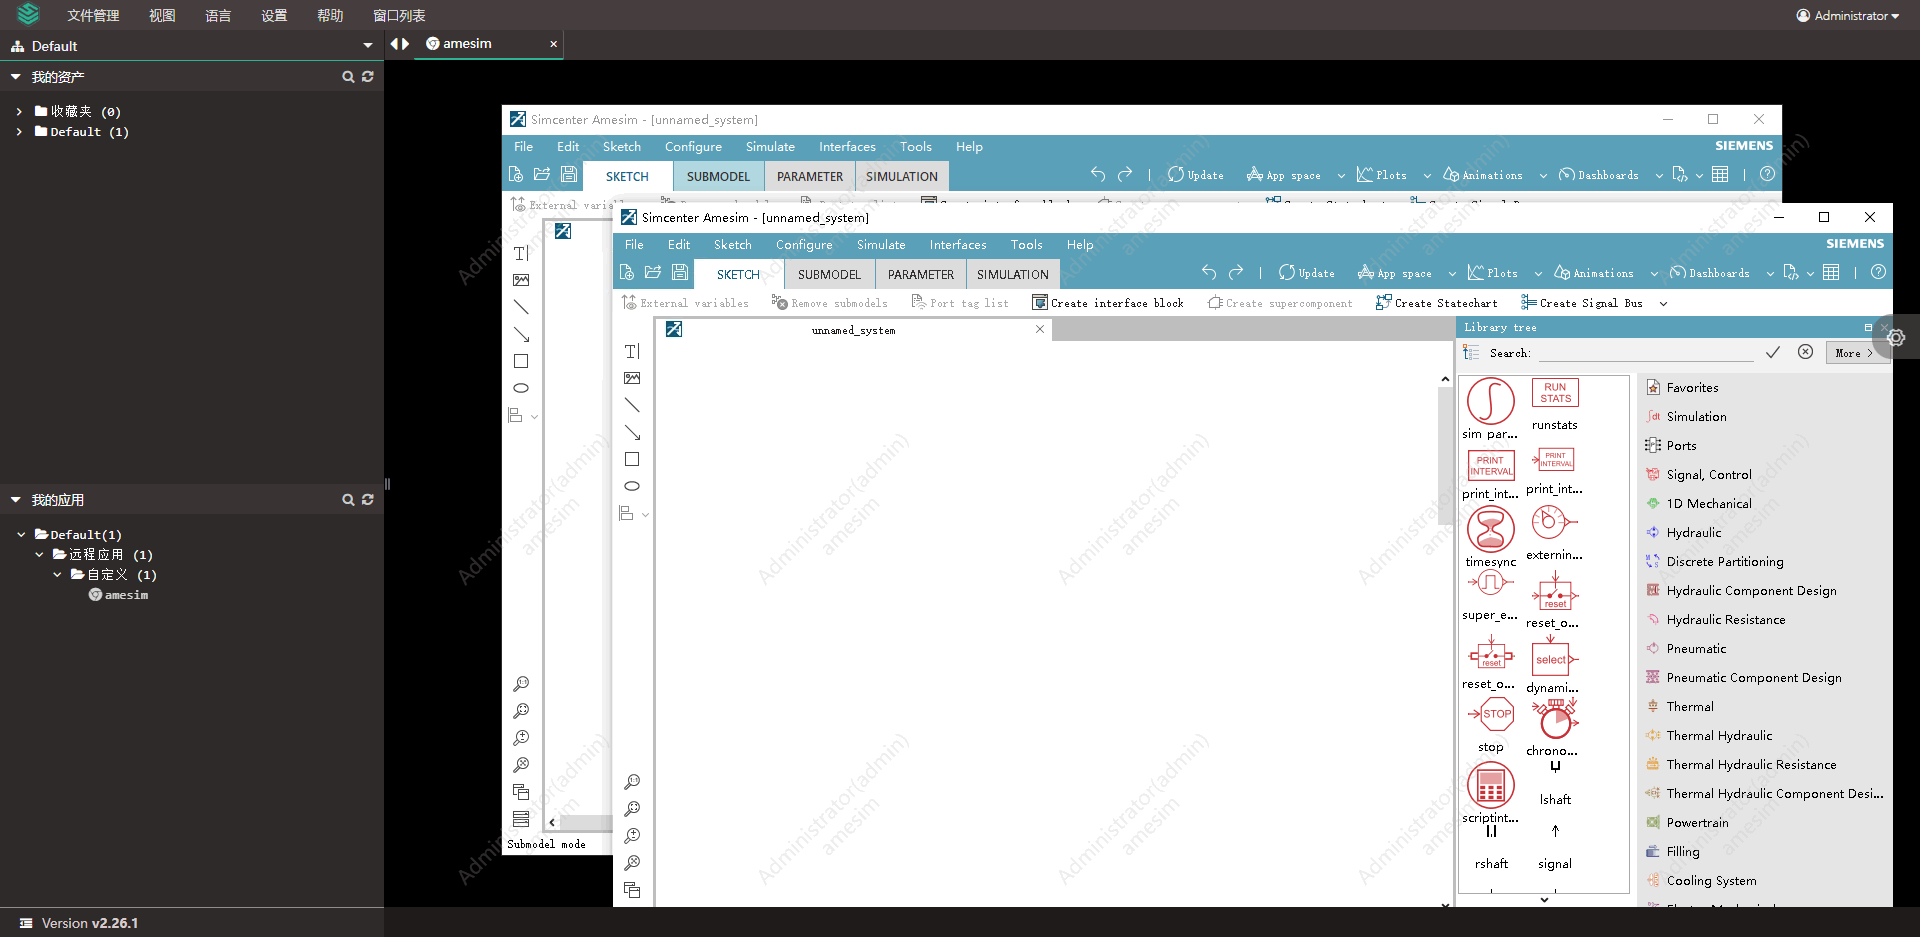This screenshot has height=937, width=1920.
Task: Switch to SUBMODEL tab in front window
Action: 829,274
